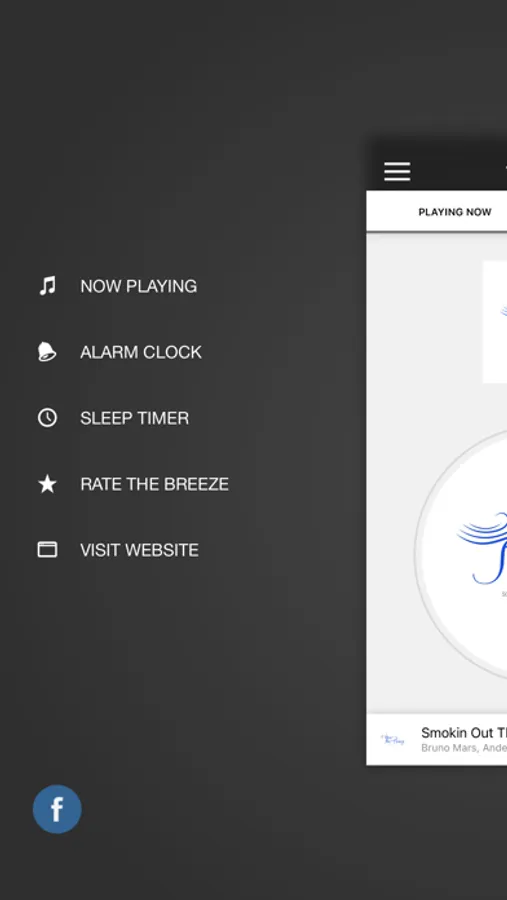This screenshot has height=900, width=507.
Task: Choose RATE THE BREEZE option
Action: pos(154,484)
